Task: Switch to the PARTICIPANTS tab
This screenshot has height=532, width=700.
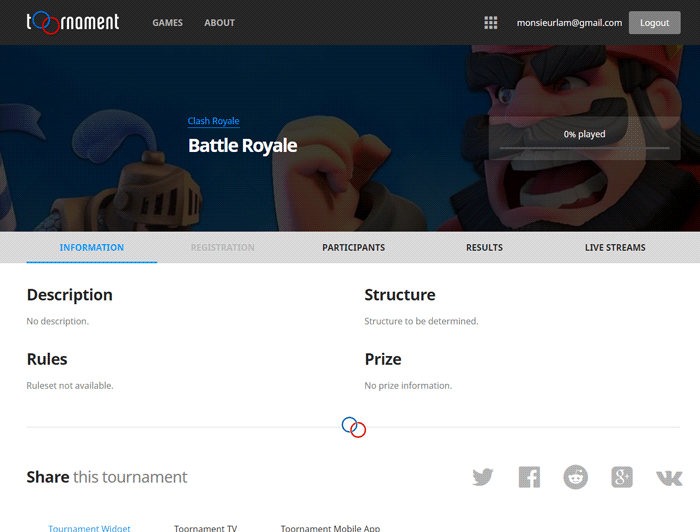Action: [x=354, y=247]
